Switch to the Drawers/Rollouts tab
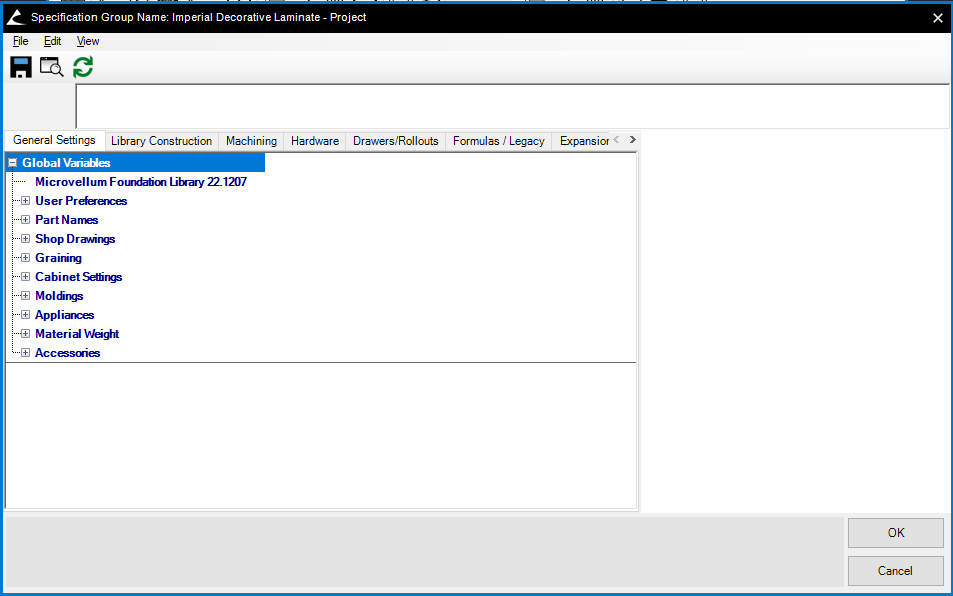The width and height of the screenshot is (953, 596). pos(395,141)
